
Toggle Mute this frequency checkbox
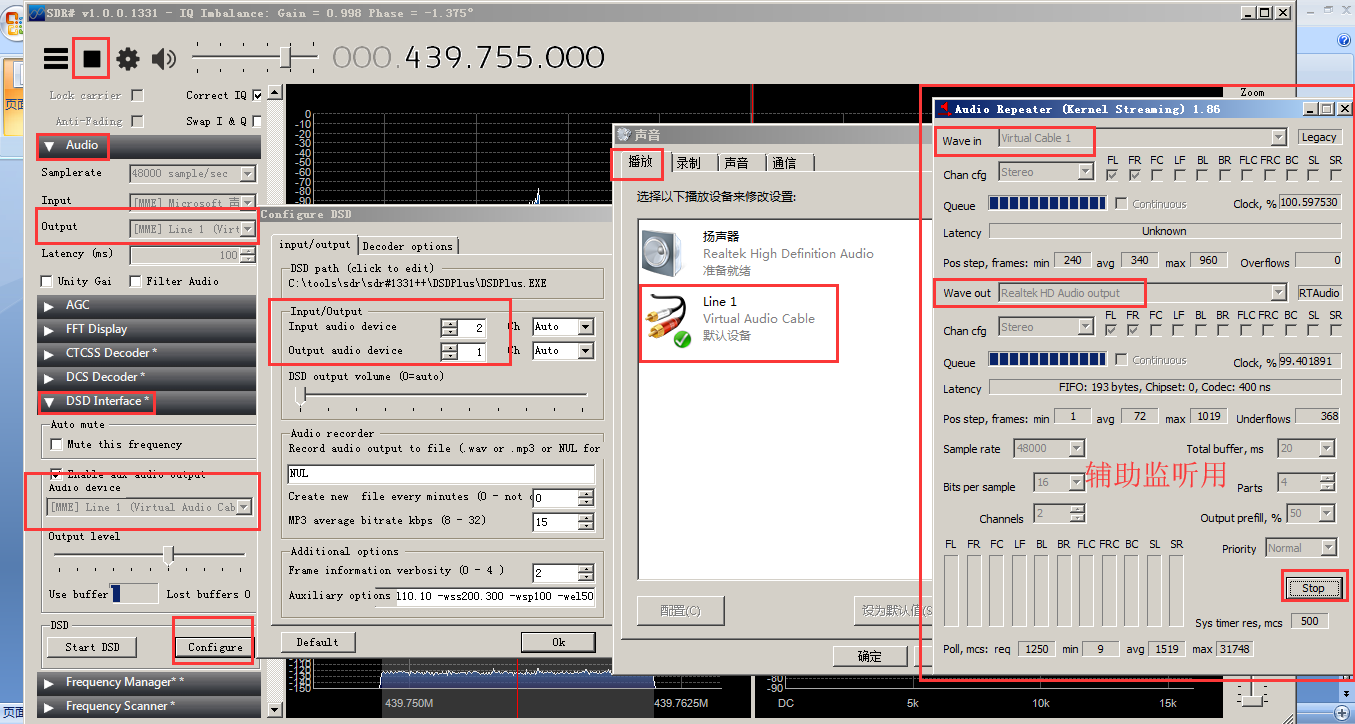(x=57, y=445)
